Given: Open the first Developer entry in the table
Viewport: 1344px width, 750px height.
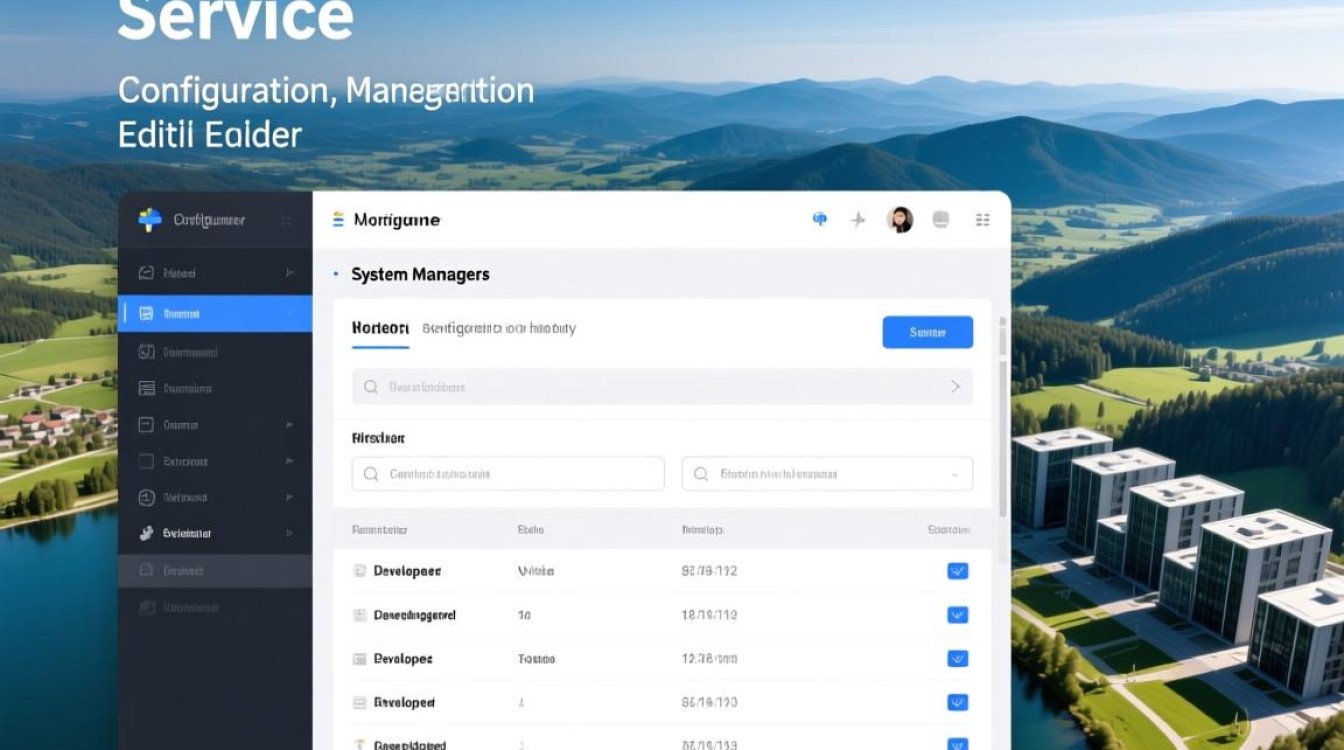Looking at the screenshot, I should click(x=407, y=571).
